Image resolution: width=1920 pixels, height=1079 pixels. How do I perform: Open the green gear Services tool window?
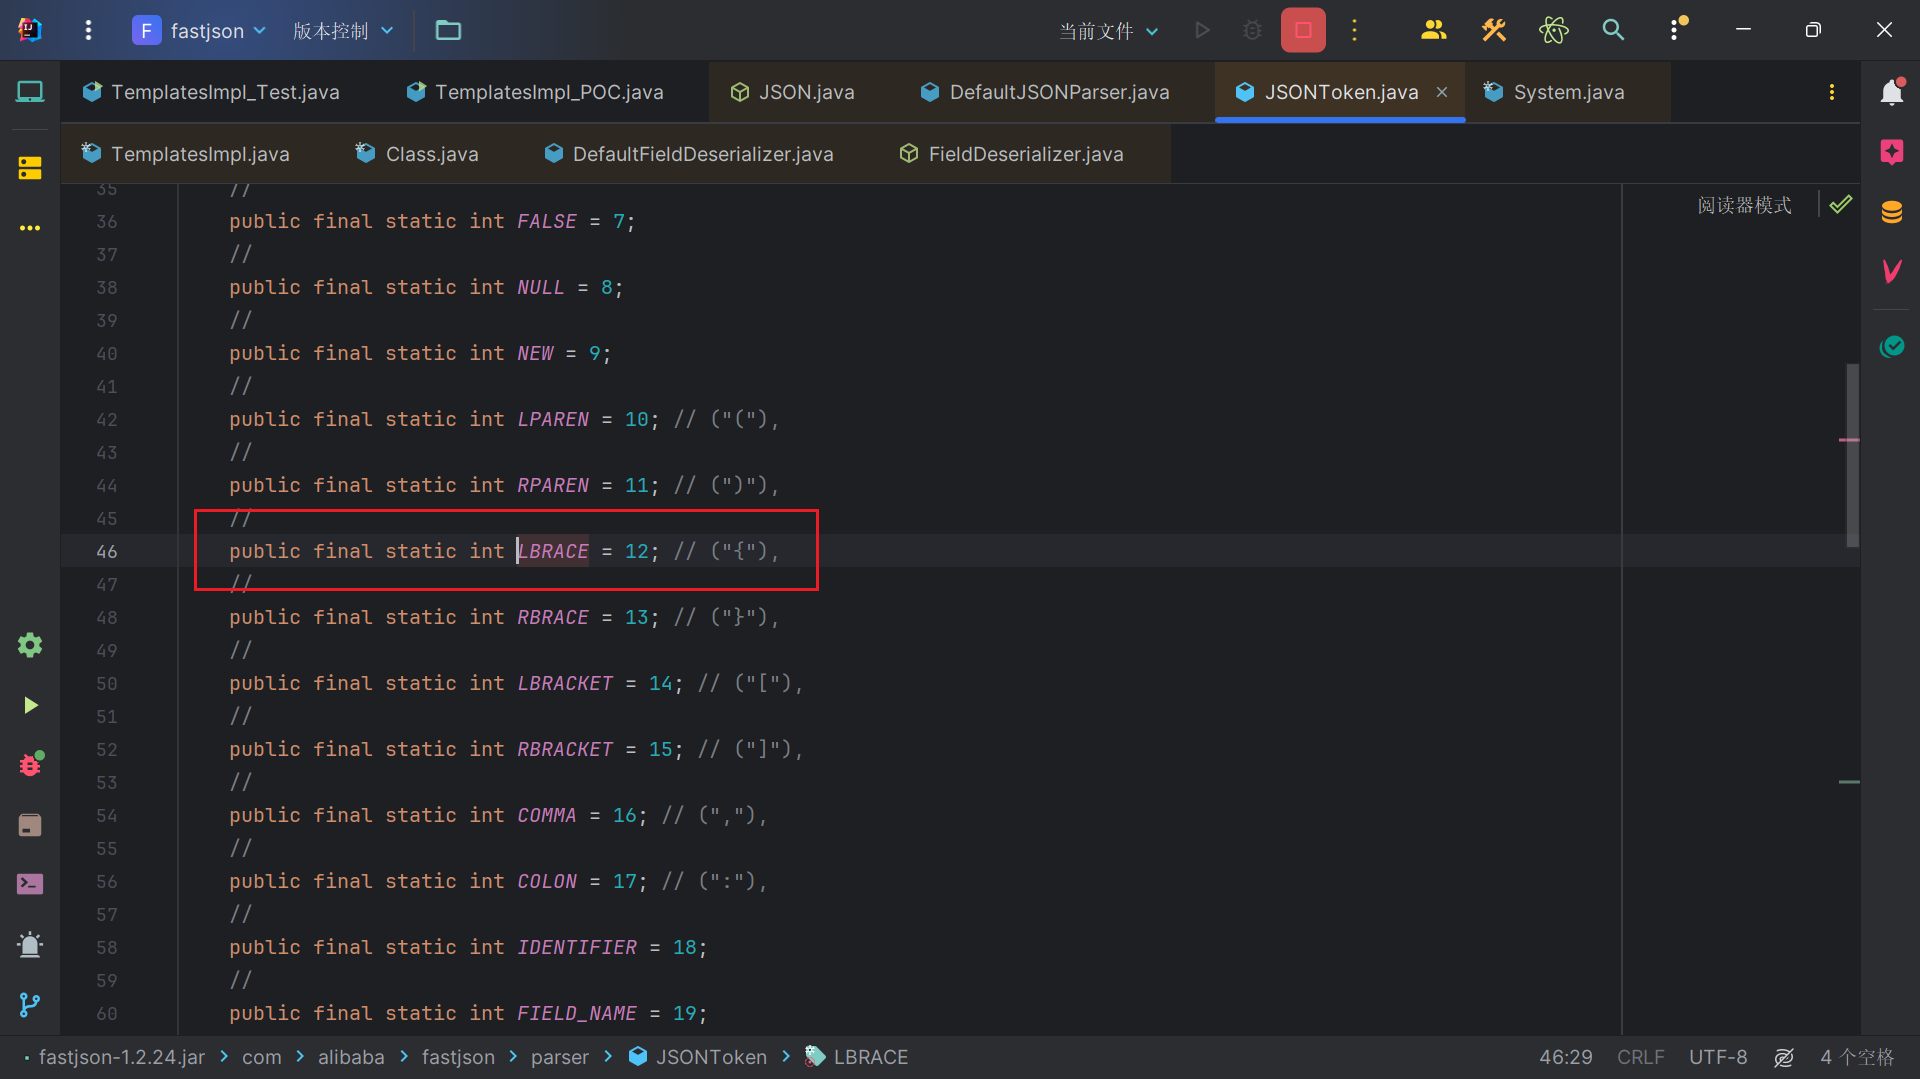(x=30, y=645)
